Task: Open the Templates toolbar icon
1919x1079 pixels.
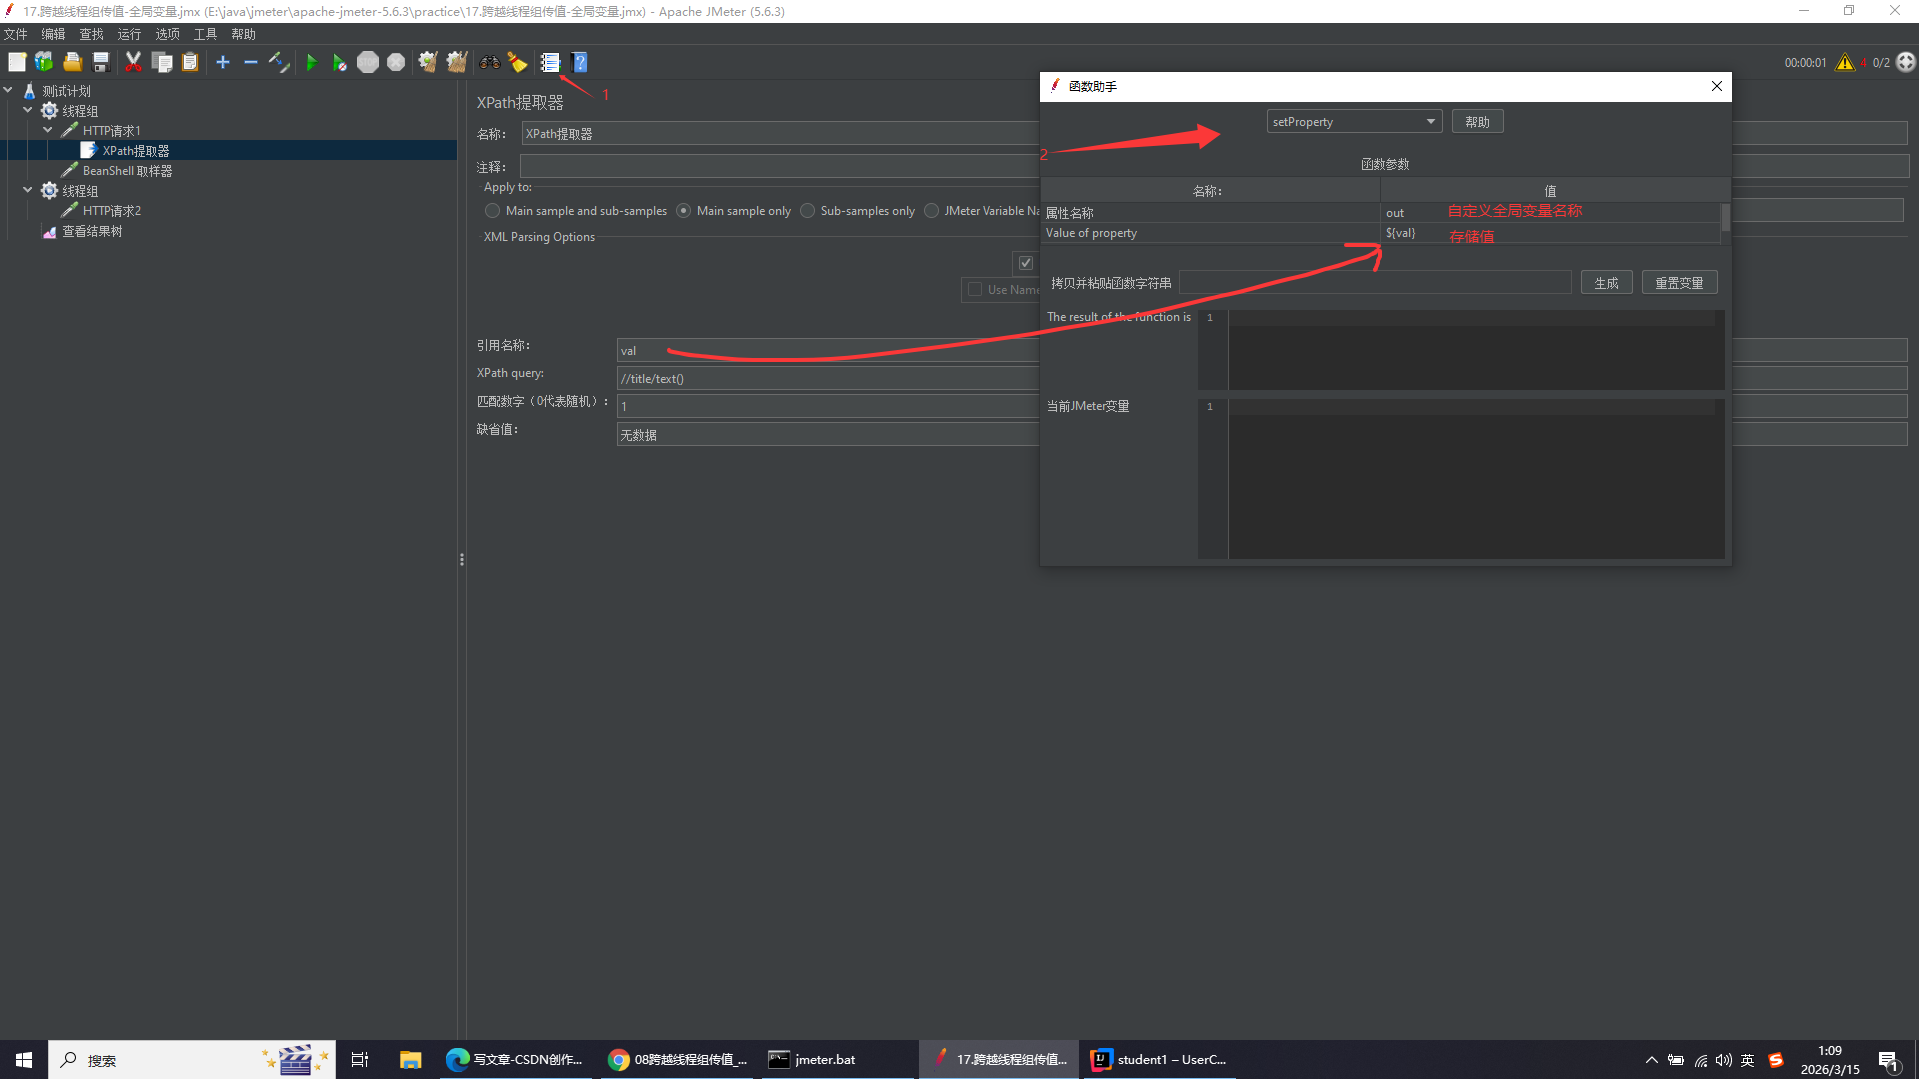Action: (44, 62)
